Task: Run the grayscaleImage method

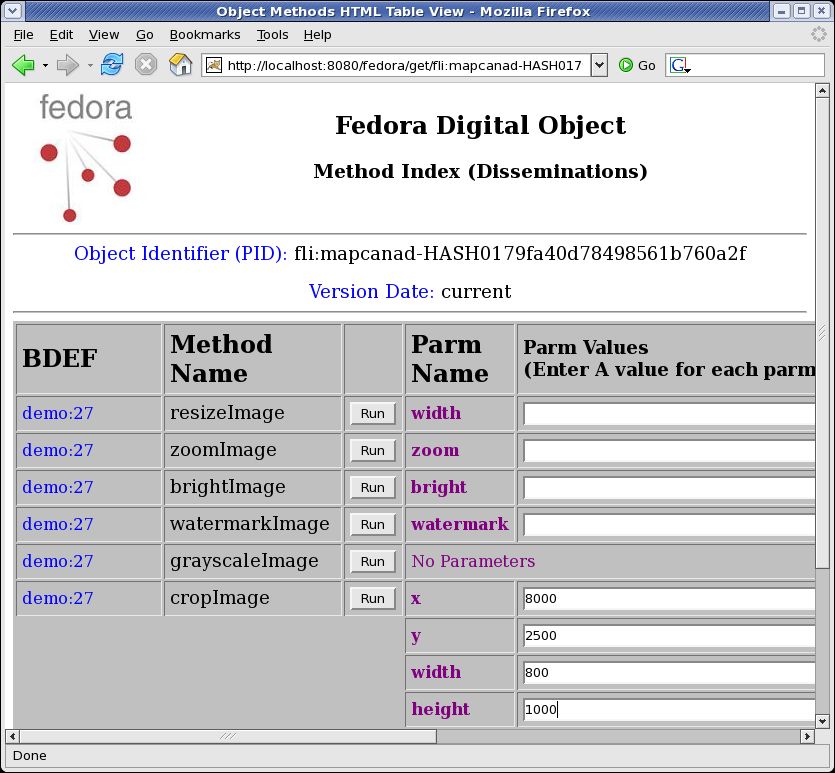Action: tap(373, 562)
